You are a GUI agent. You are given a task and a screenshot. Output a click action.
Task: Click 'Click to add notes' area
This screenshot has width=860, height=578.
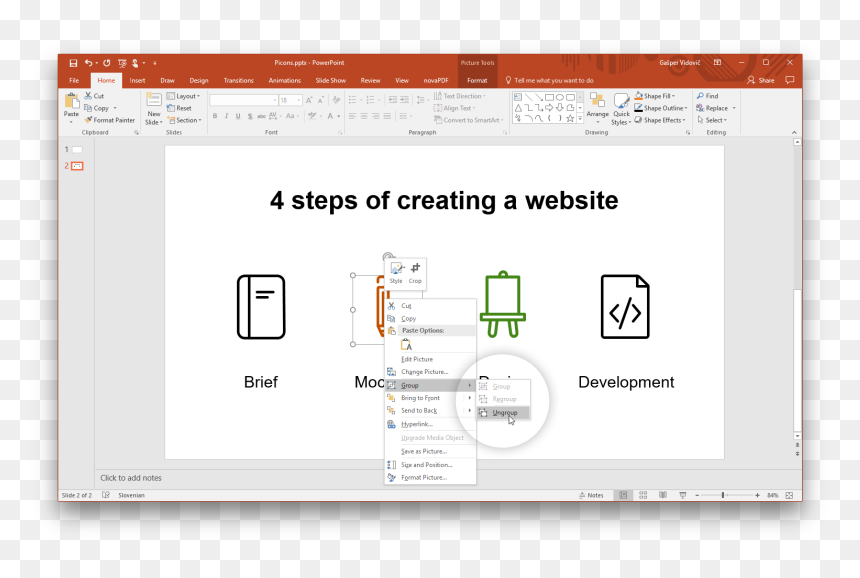(x=131, y=478)
